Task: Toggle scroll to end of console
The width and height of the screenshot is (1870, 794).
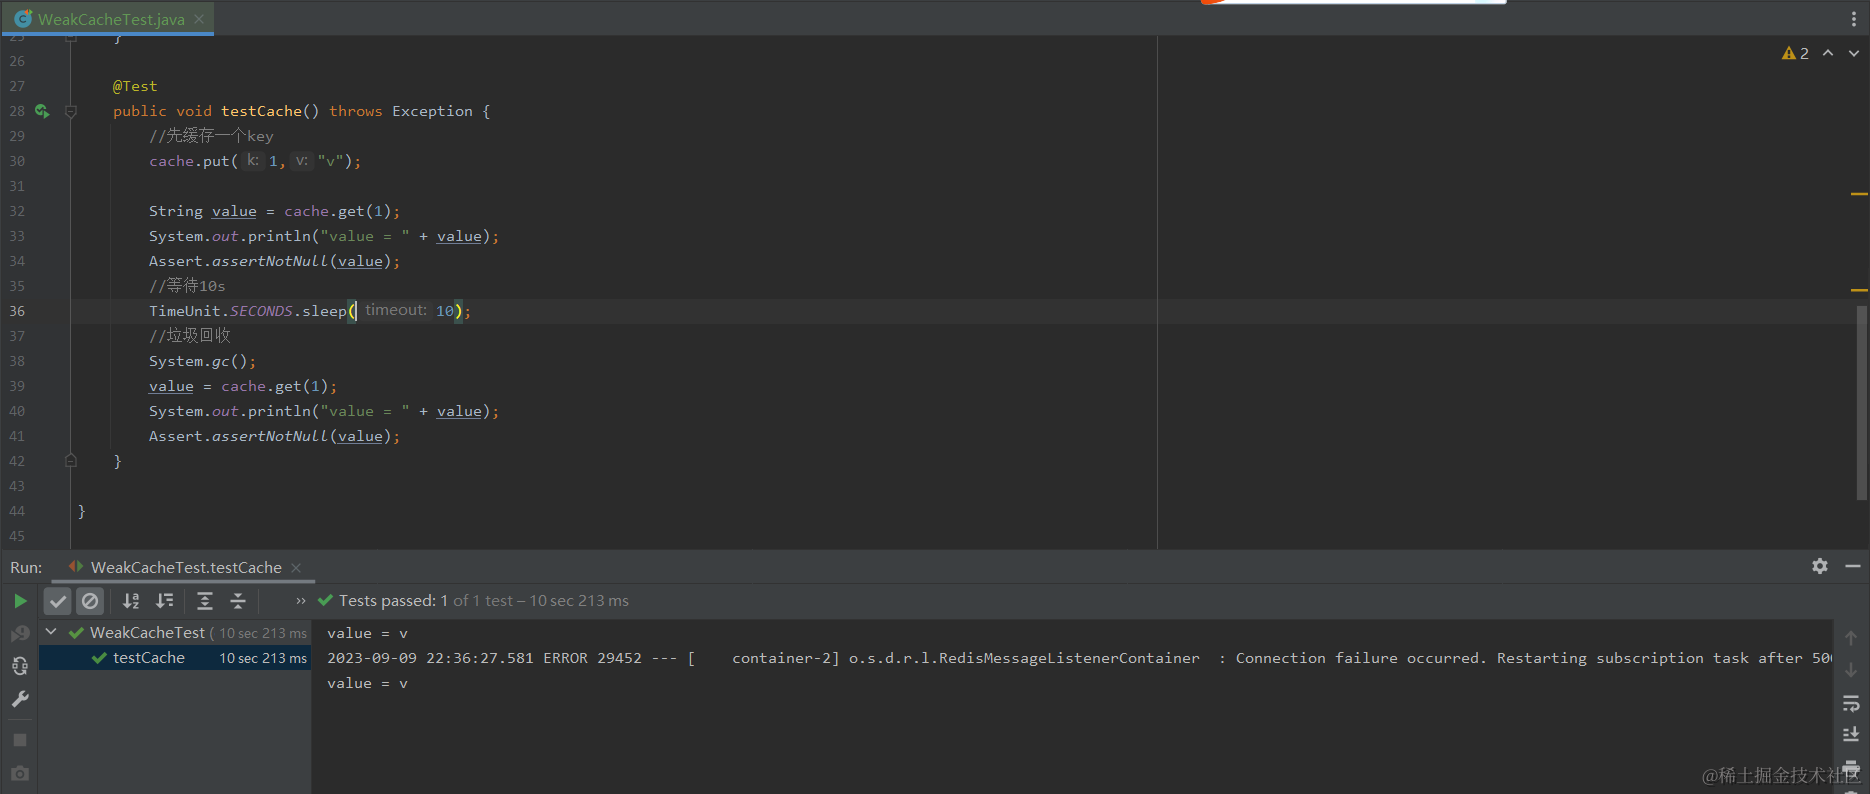Action: click(x=1851, y=735)
